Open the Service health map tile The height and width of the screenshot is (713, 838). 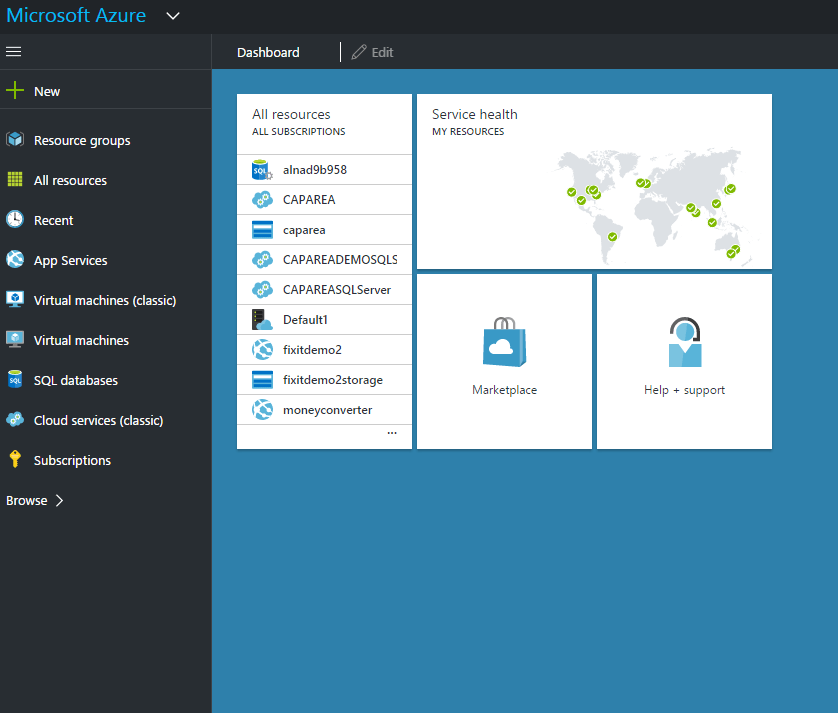point(594,182)
